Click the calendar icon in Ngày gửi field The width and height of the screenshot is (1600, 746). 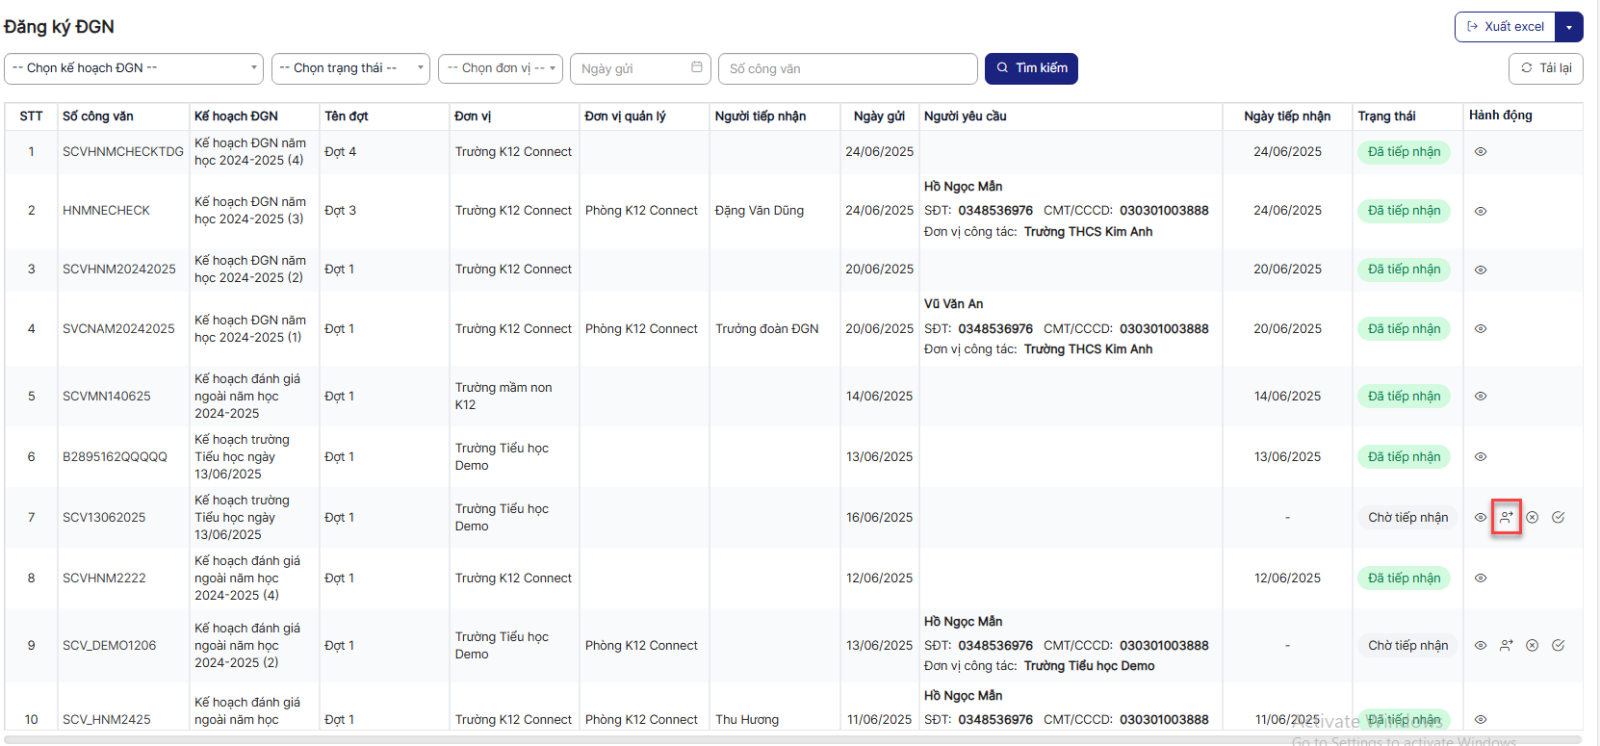697,68
